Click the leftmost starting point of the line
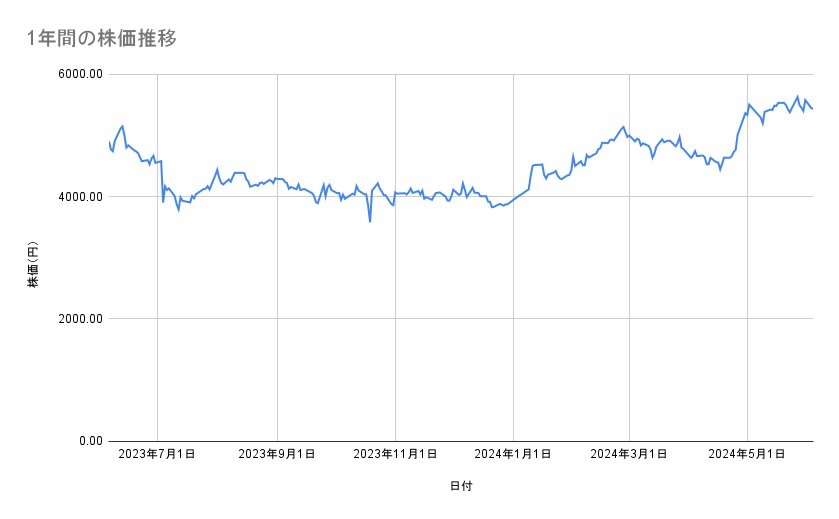The image size is (839, 519). point(109,142)
